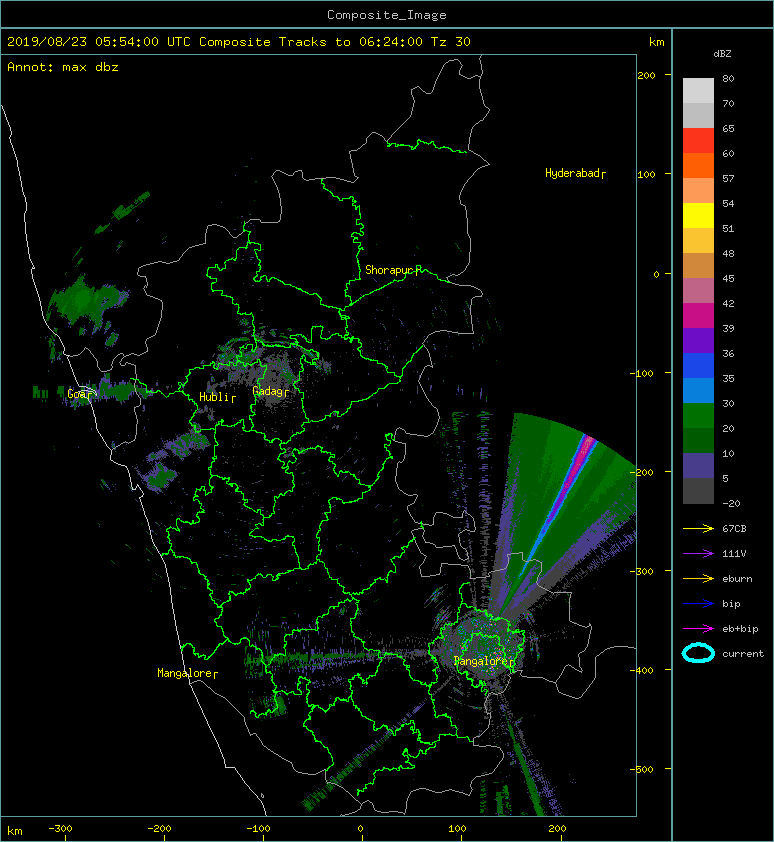Image resolution: width=774 pixels, height=842 pixels.
Task: Click the Goa label on the coast
Action: point(79,394)
